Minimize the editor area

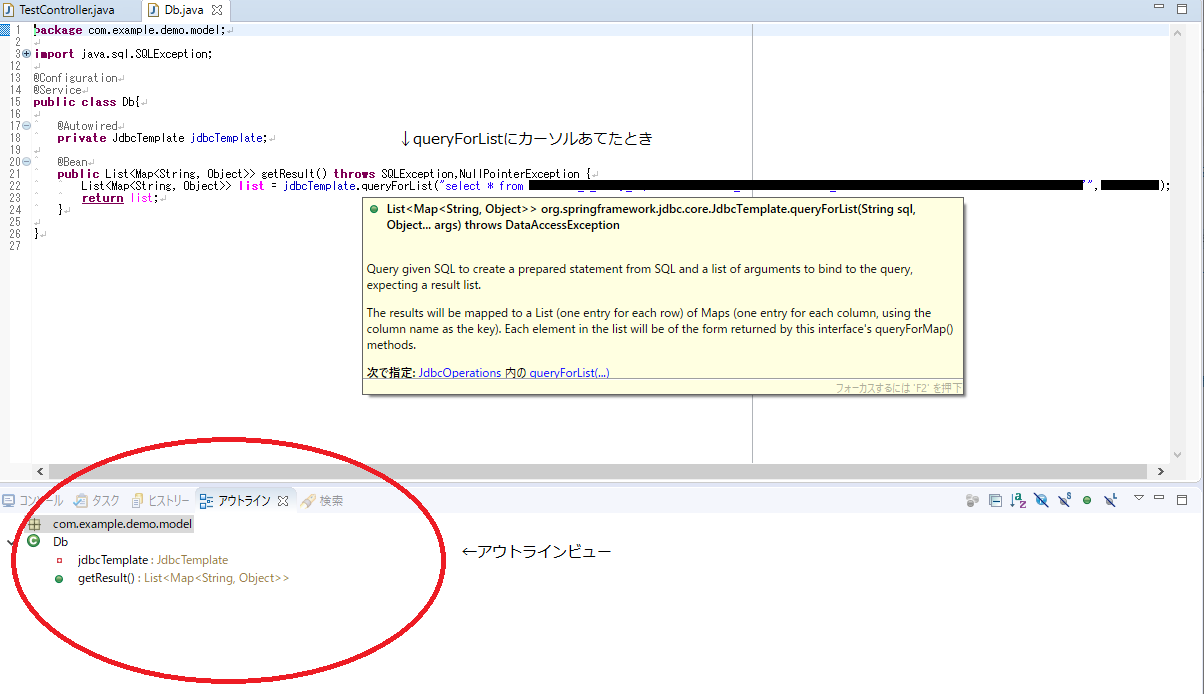1159,7
